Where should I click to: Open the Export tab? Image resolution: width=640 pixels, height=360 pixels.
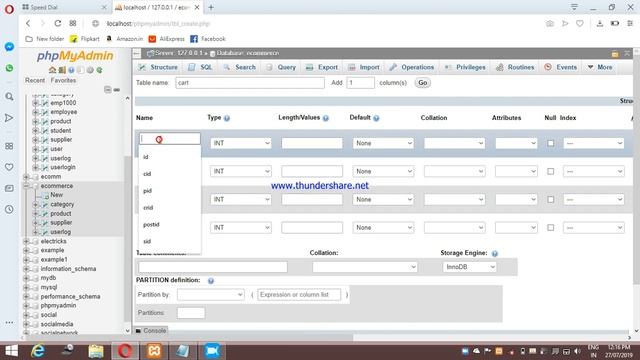click(322, 67)
